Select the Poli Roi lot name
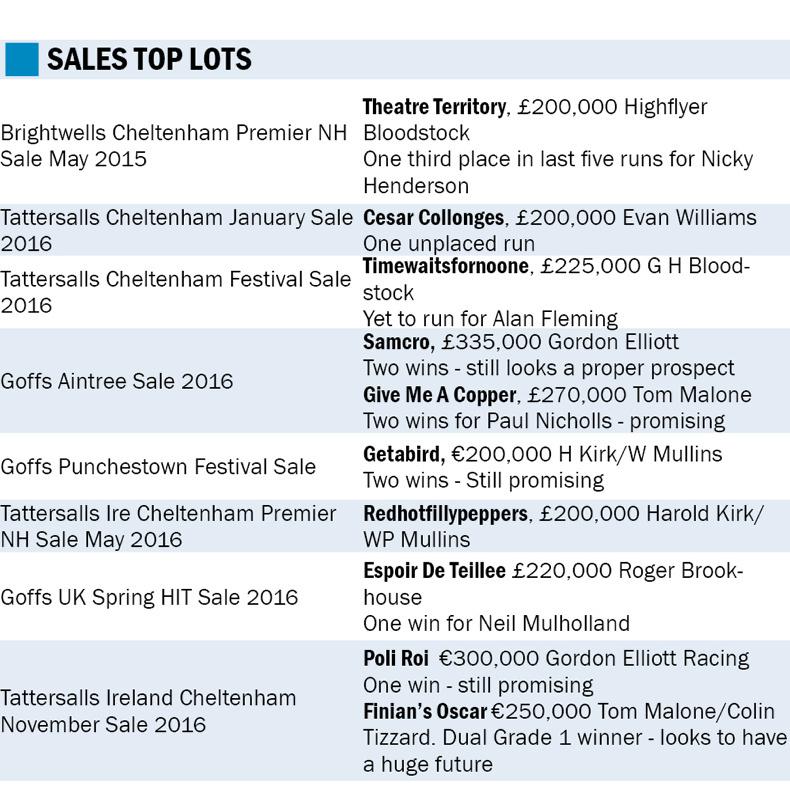The image size is (790, 792). [x=395, y=659]
